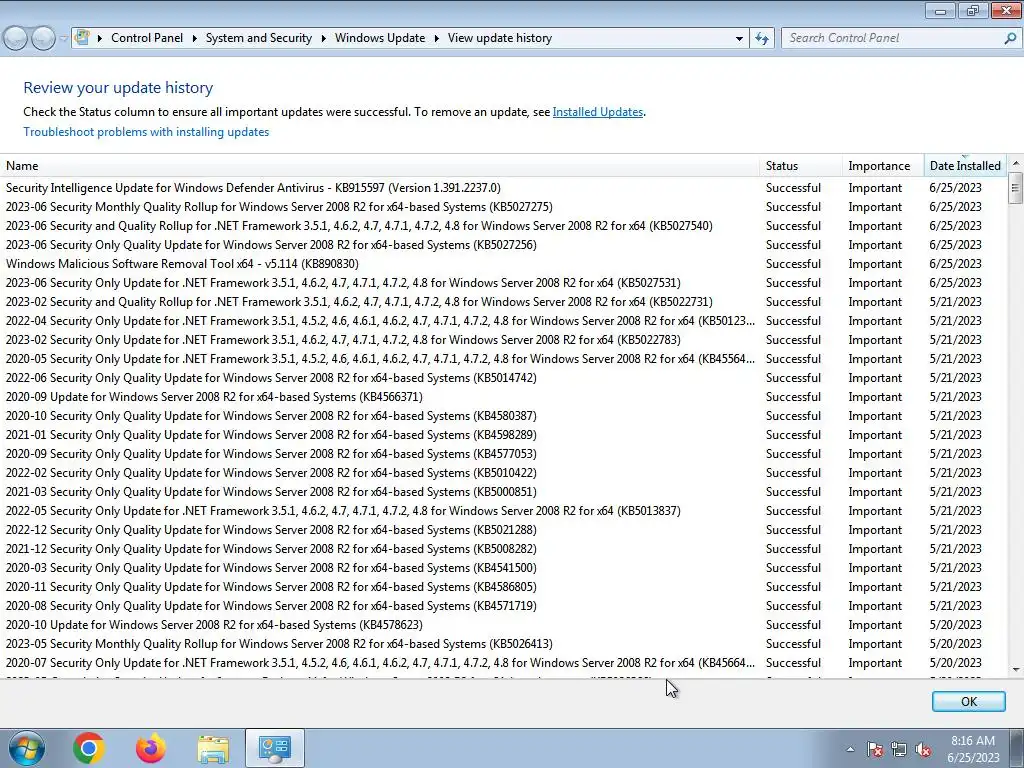
Task: Click the refresh button beside address bar
Action: pyautogui.click(x=761, y=38)
